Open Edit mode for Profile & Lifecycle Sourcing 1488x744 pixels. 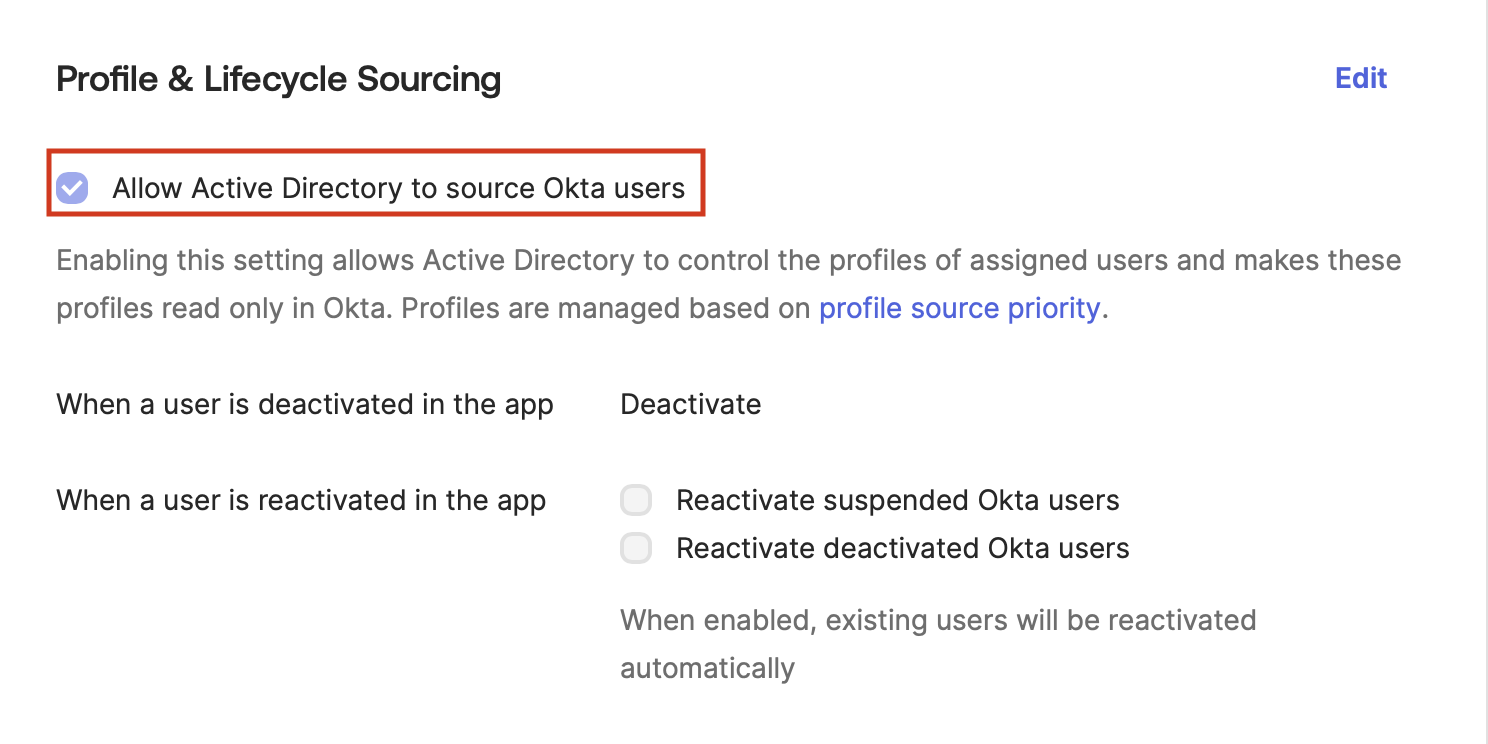click(x=1360, y=78)
